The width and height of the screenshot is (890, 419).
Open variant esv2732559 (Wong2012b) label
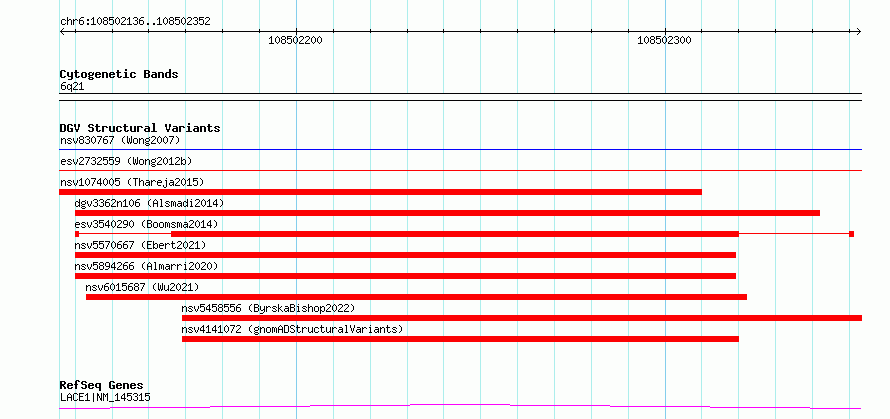click(126, 161)
